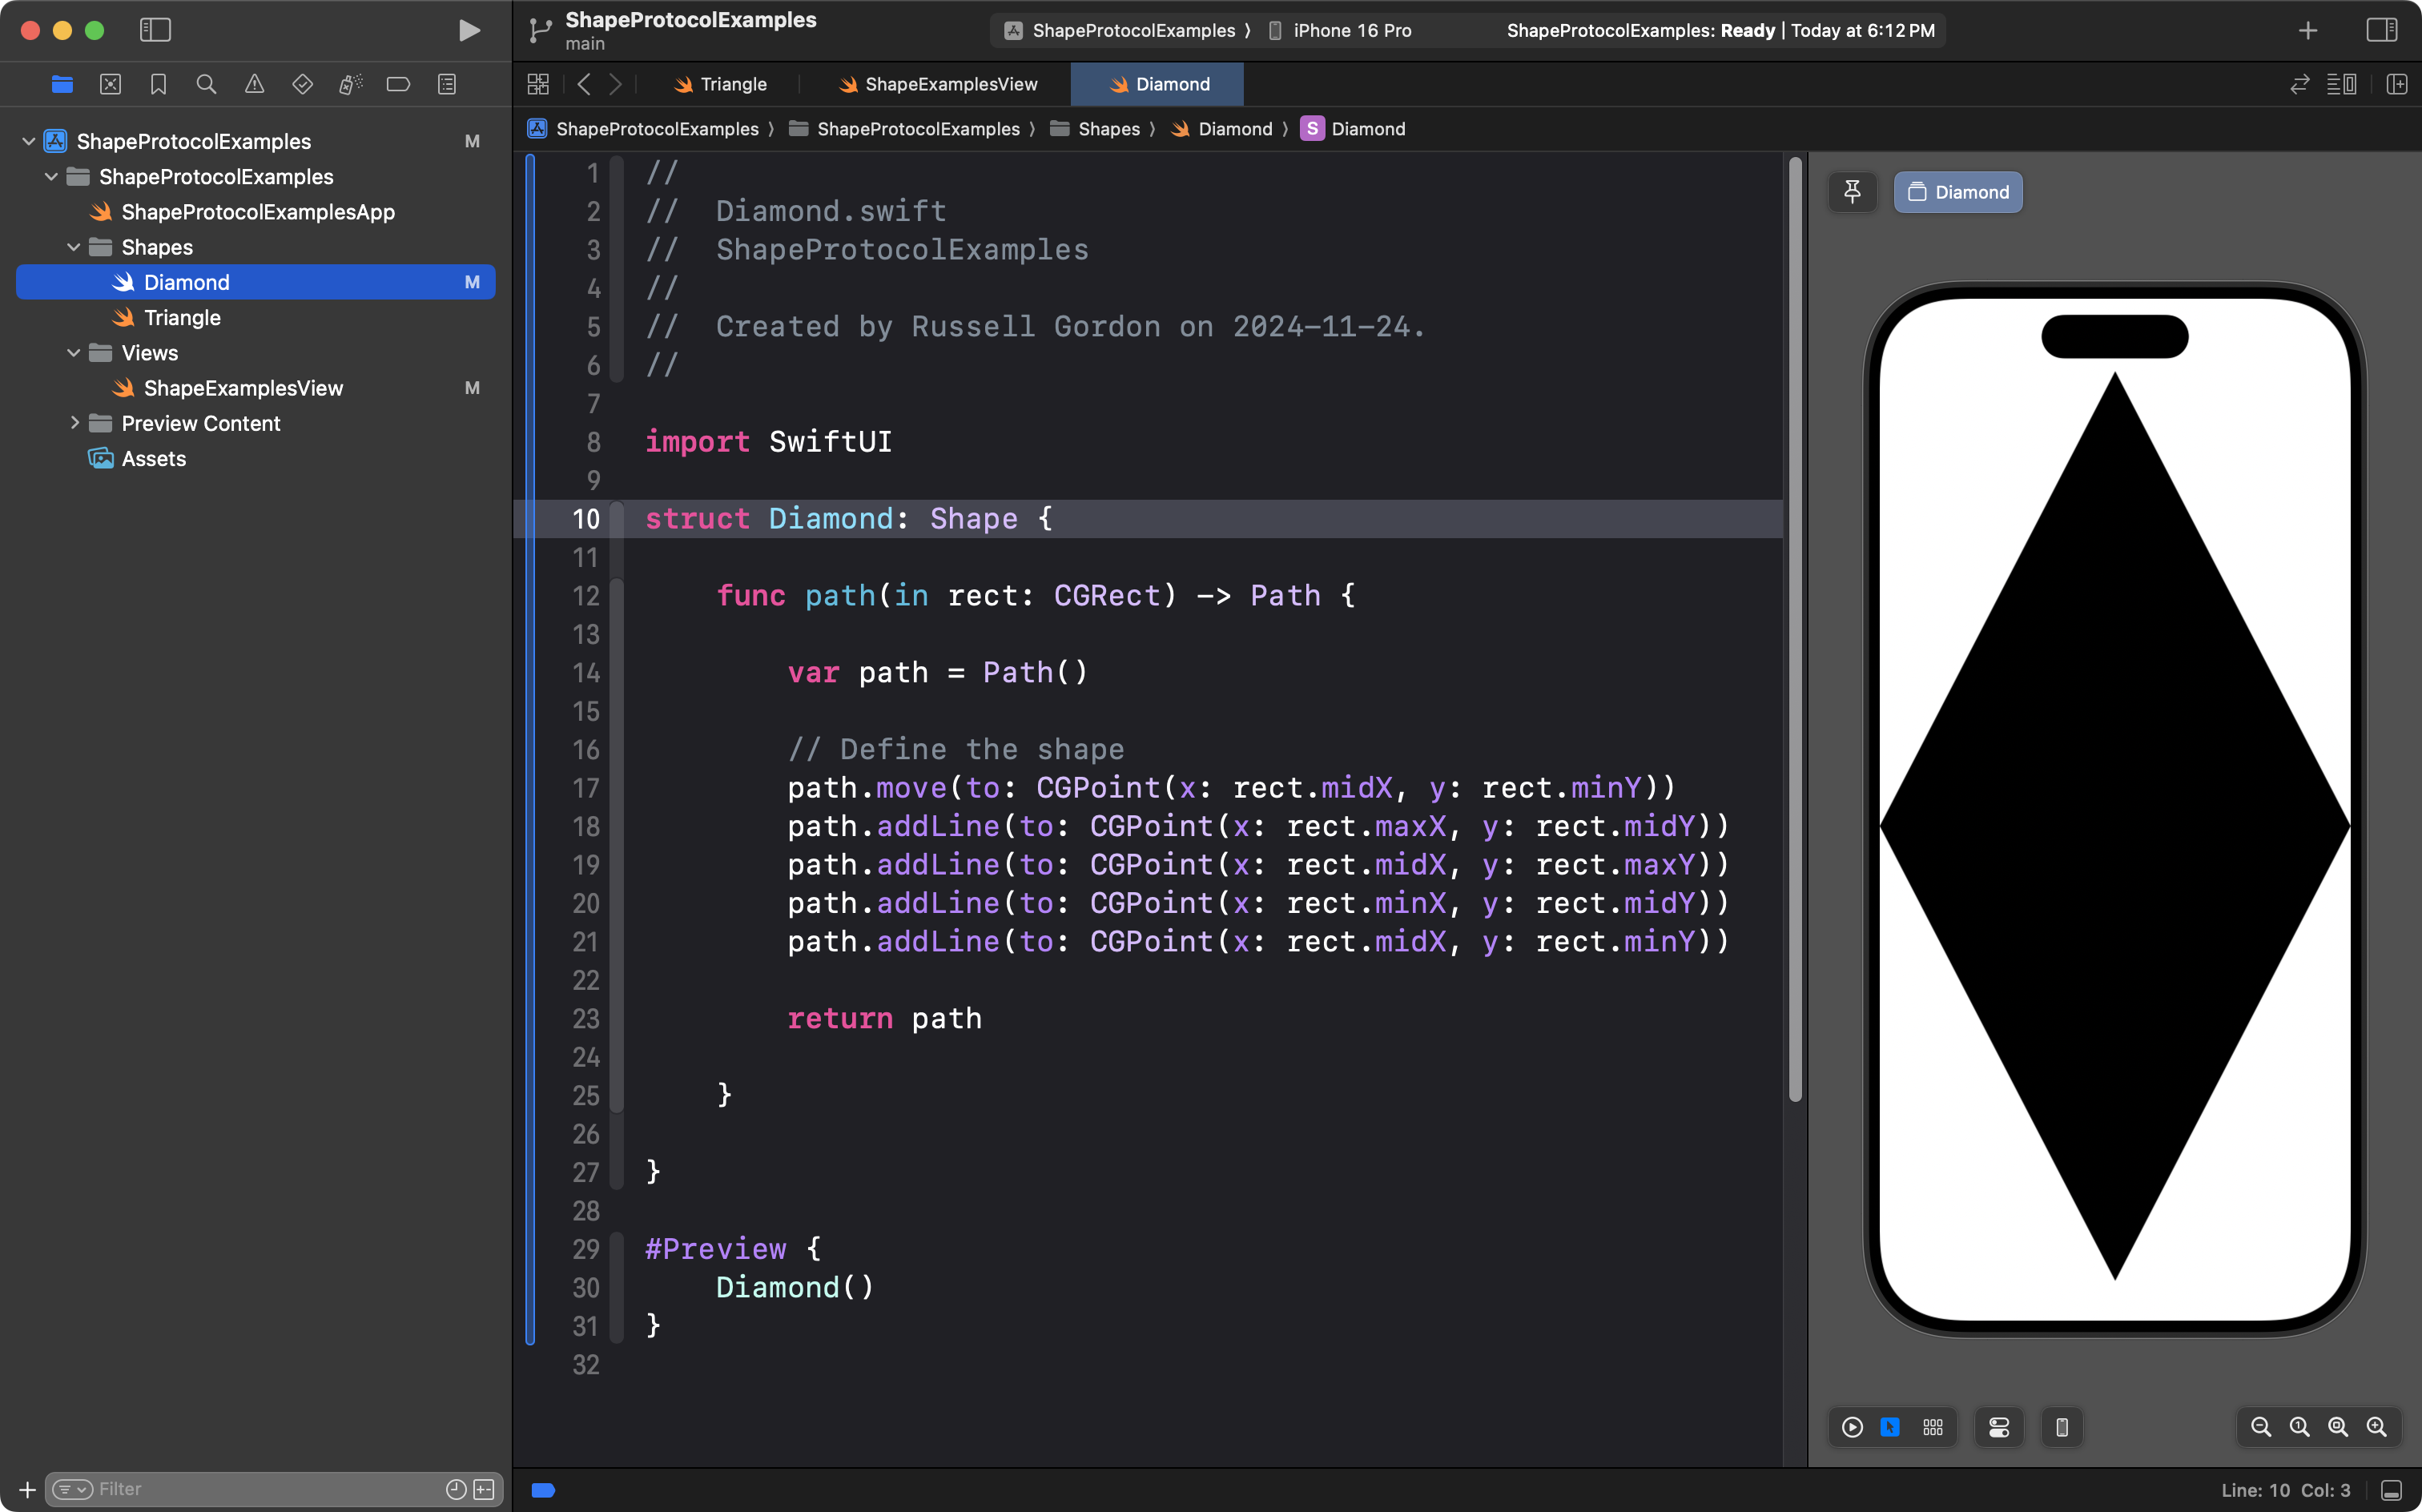Expand the Preview Content folder

point(74,423)
